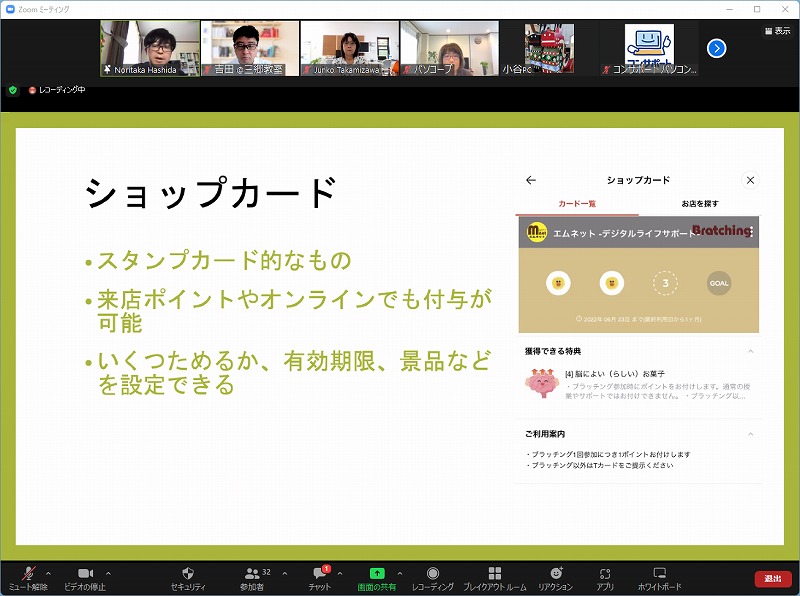Click the red Leave meeting button
The height and width of the screenshot is (596, 800).
[772, 579]
